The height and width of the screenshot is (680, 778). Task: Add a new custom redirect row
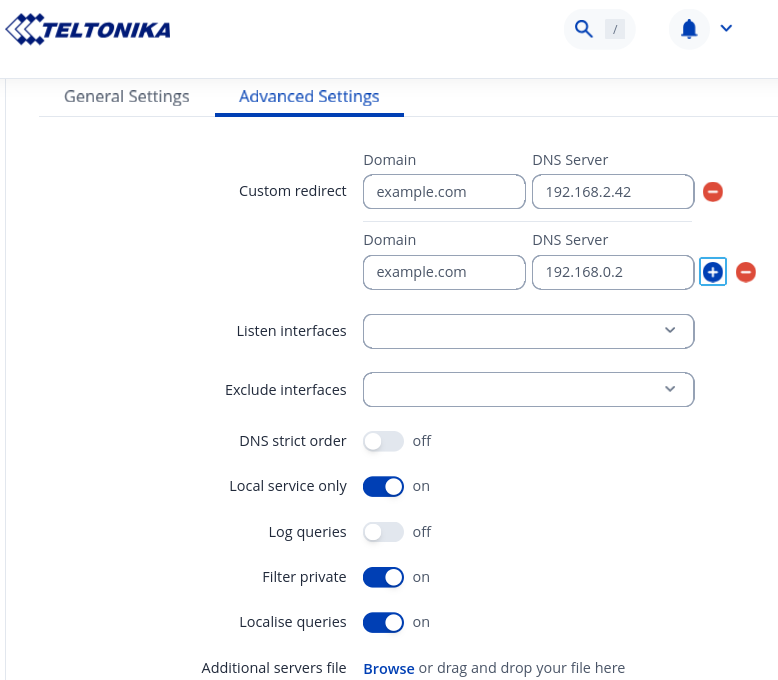[713, 272]
